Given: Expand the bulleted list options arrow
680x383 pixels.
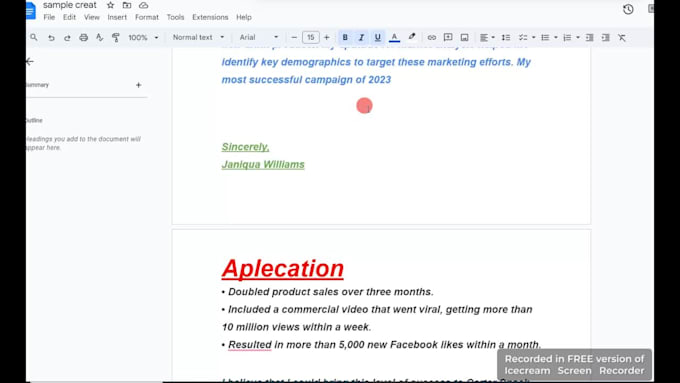Looking at the screenshot, I should click(556, 38).
